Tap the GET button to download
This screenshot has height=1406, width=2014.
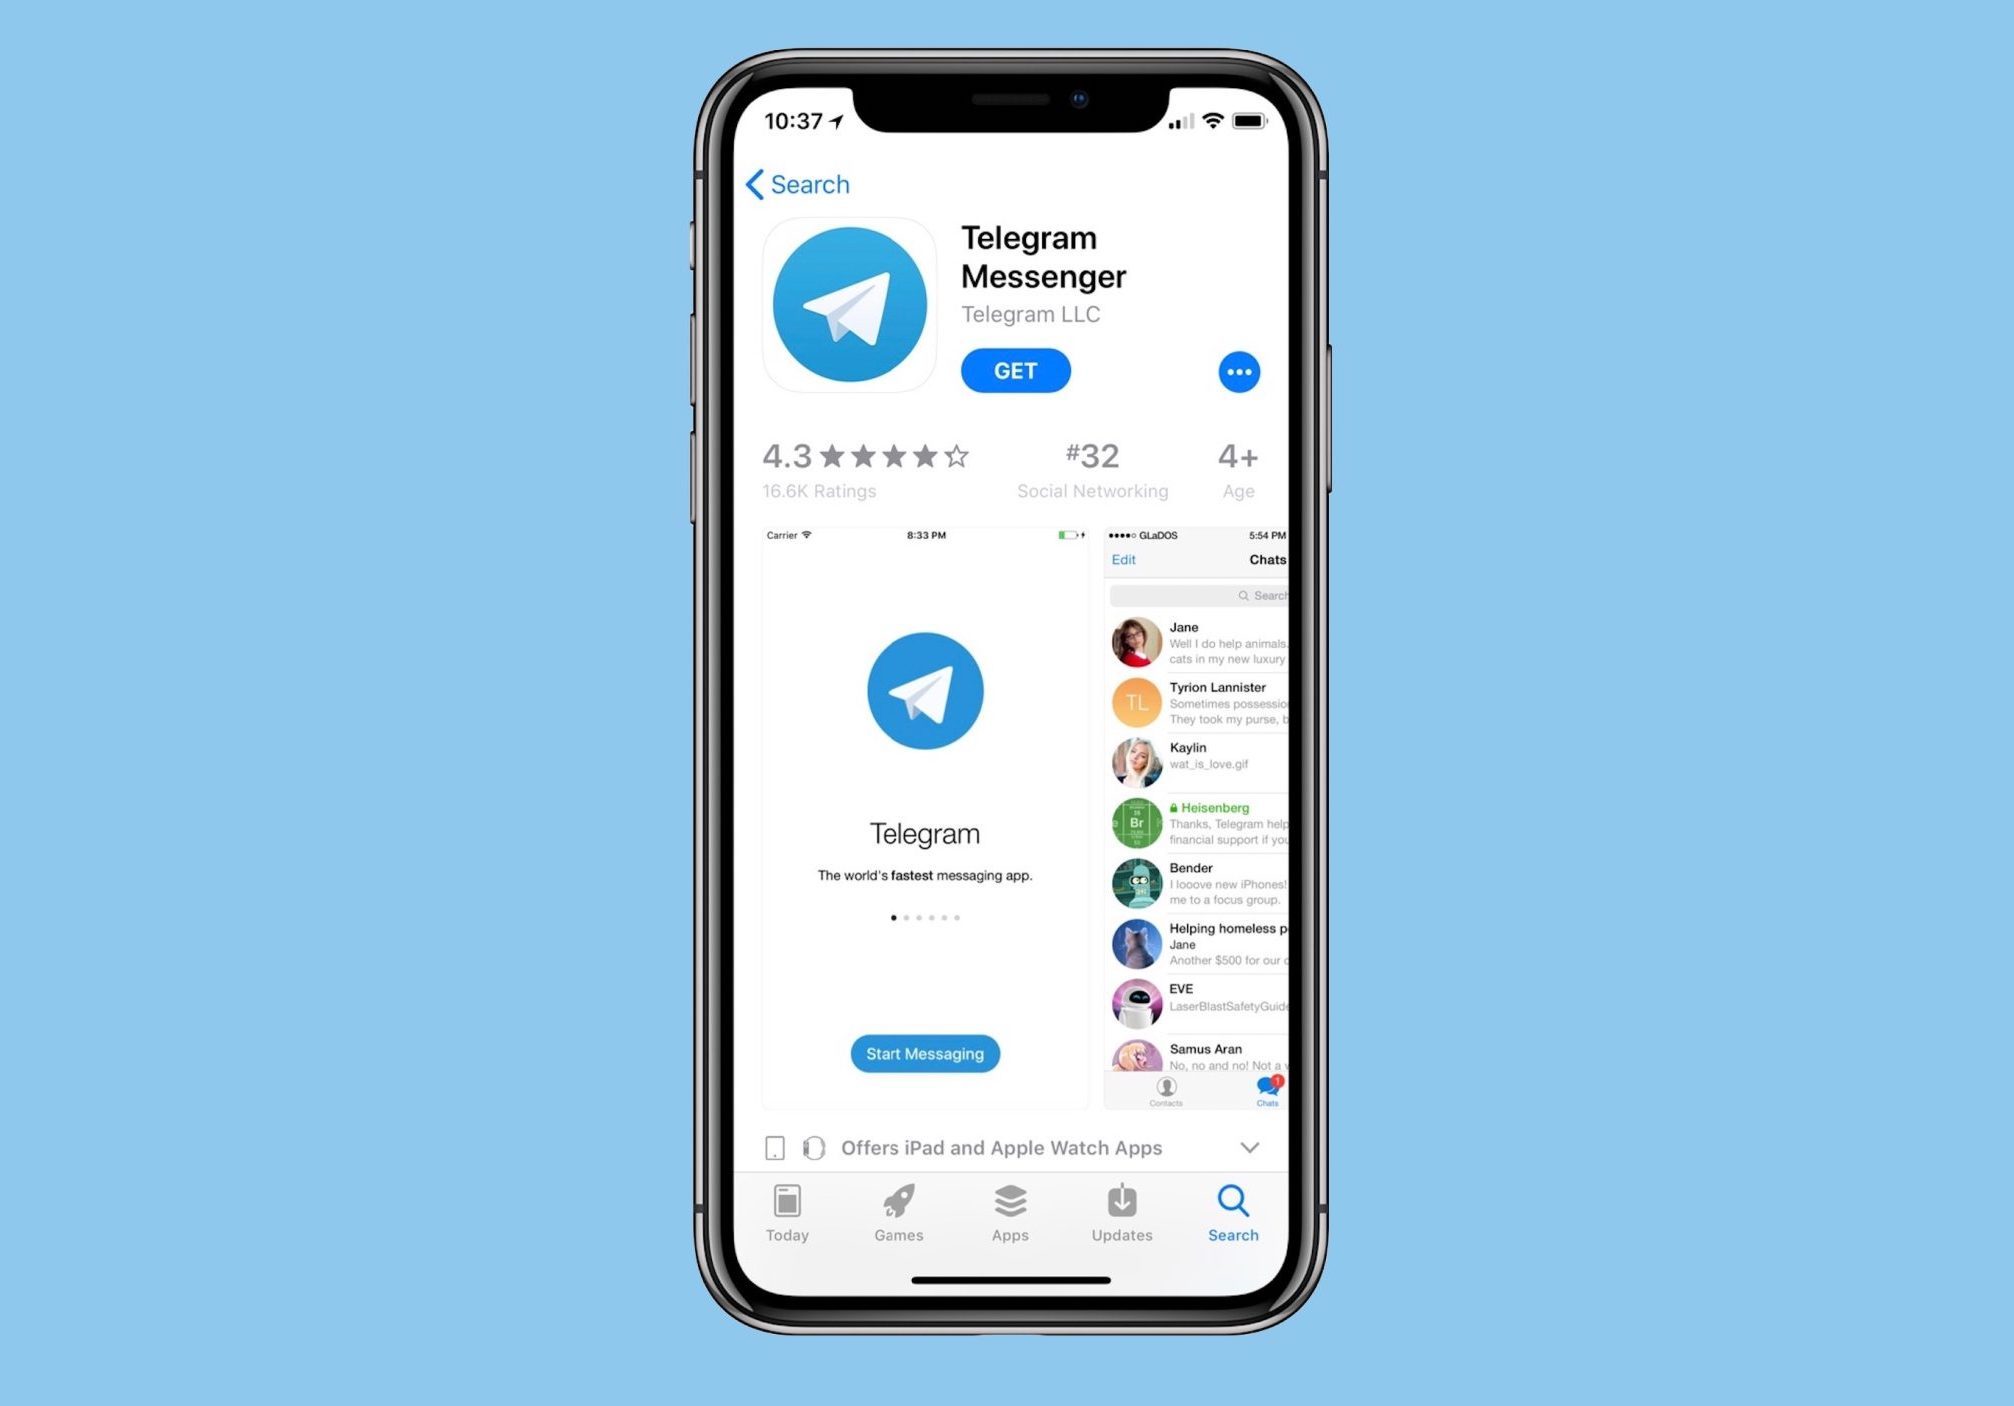point(1016,370)
